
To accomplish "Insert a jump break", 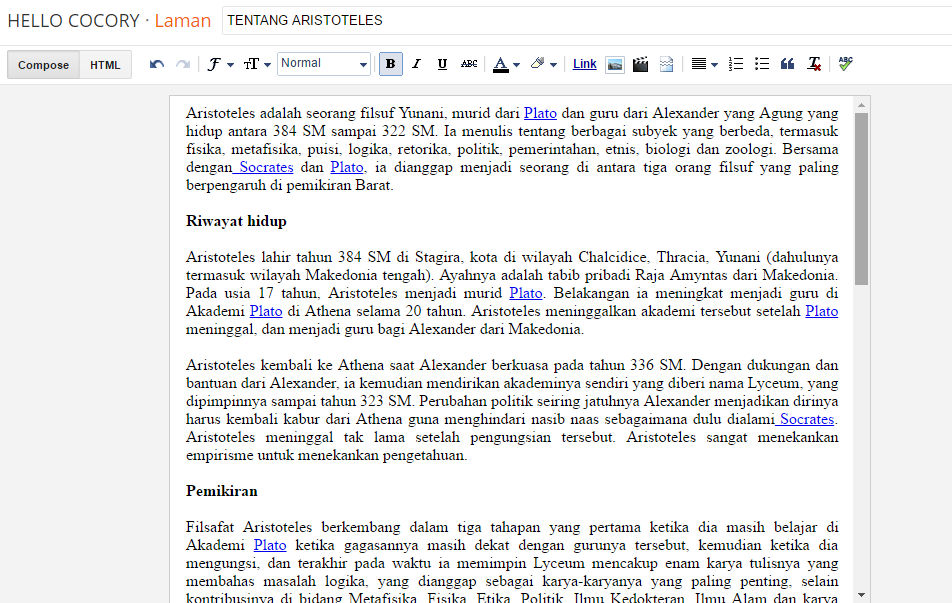I will (667, 64).
